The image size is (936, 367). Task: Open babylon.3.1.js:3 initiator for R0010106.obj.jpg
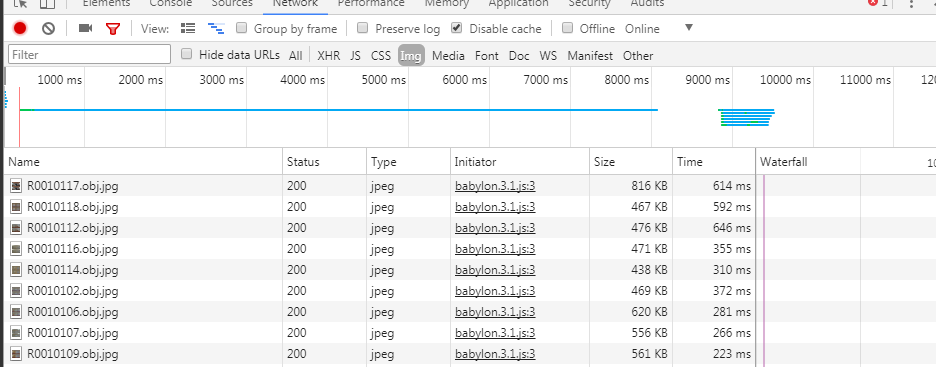(495, 312)
